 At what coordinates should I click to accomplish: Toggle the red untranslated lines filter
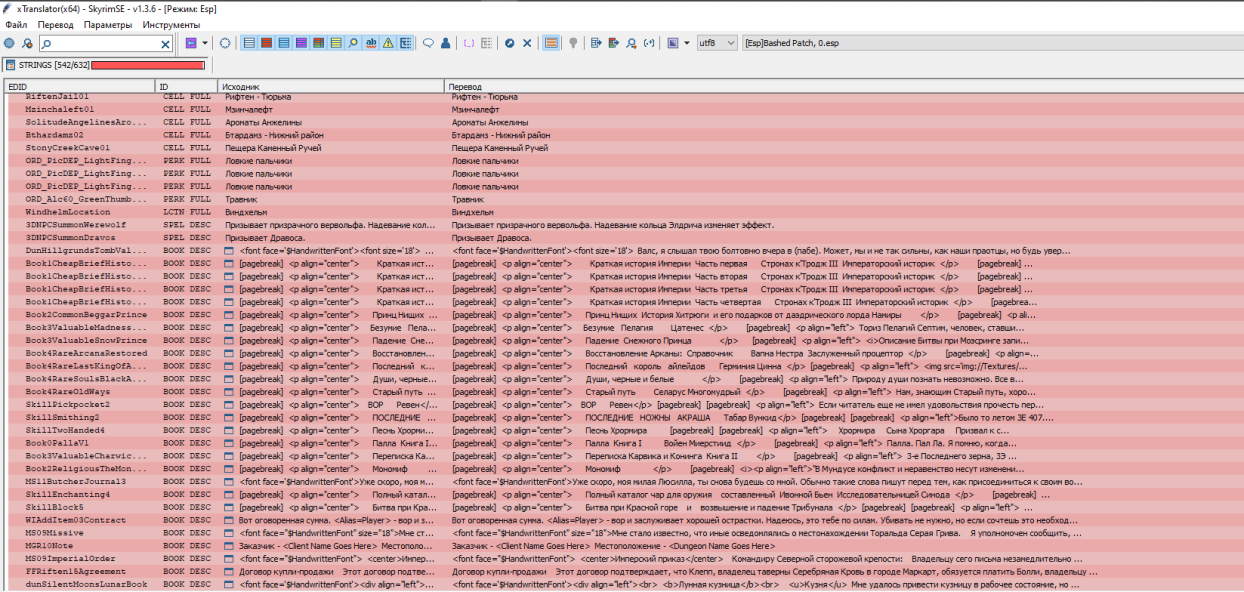point(267,43)
